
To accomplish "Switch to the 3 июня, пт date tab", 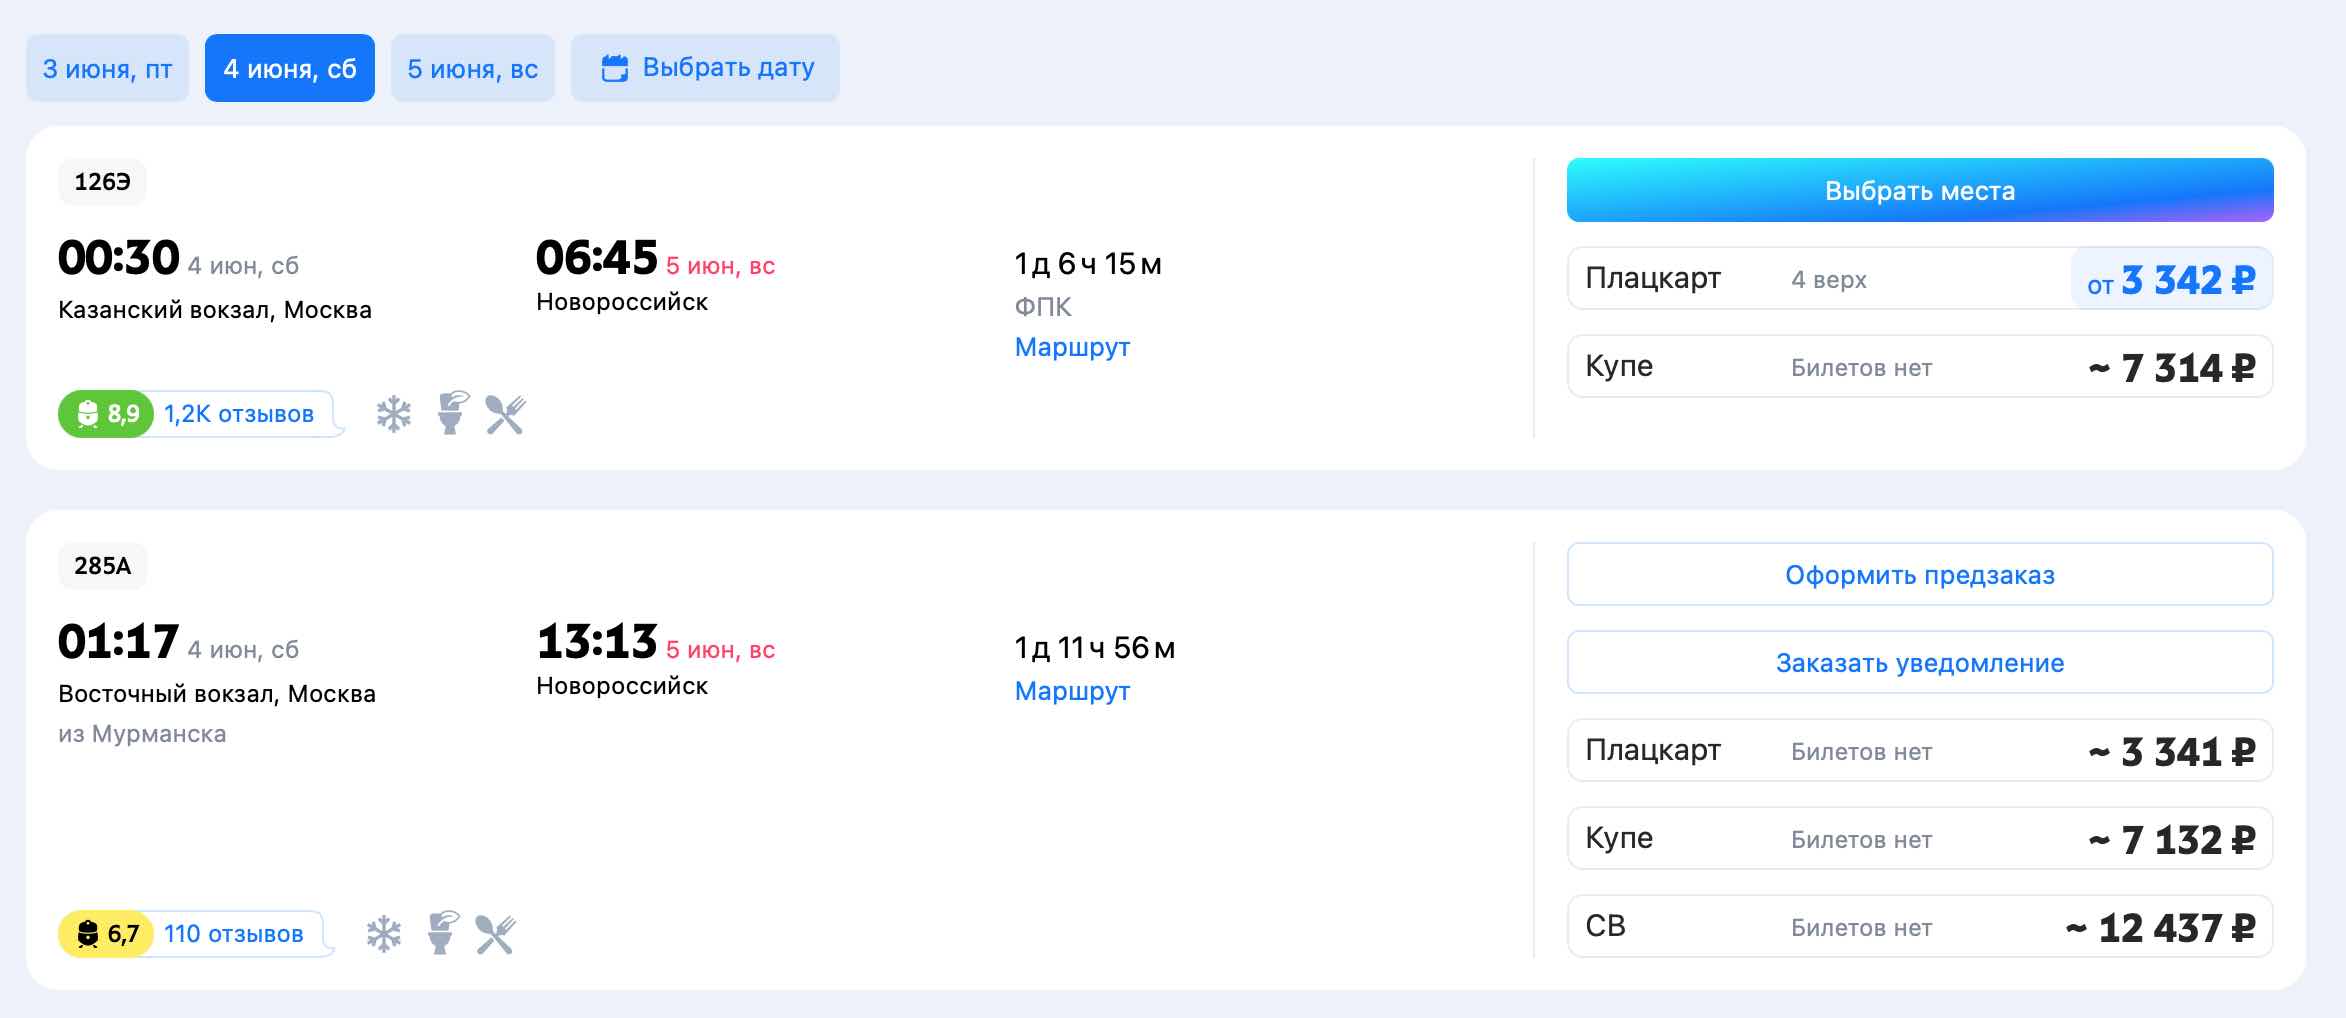I will pos(107,68).
